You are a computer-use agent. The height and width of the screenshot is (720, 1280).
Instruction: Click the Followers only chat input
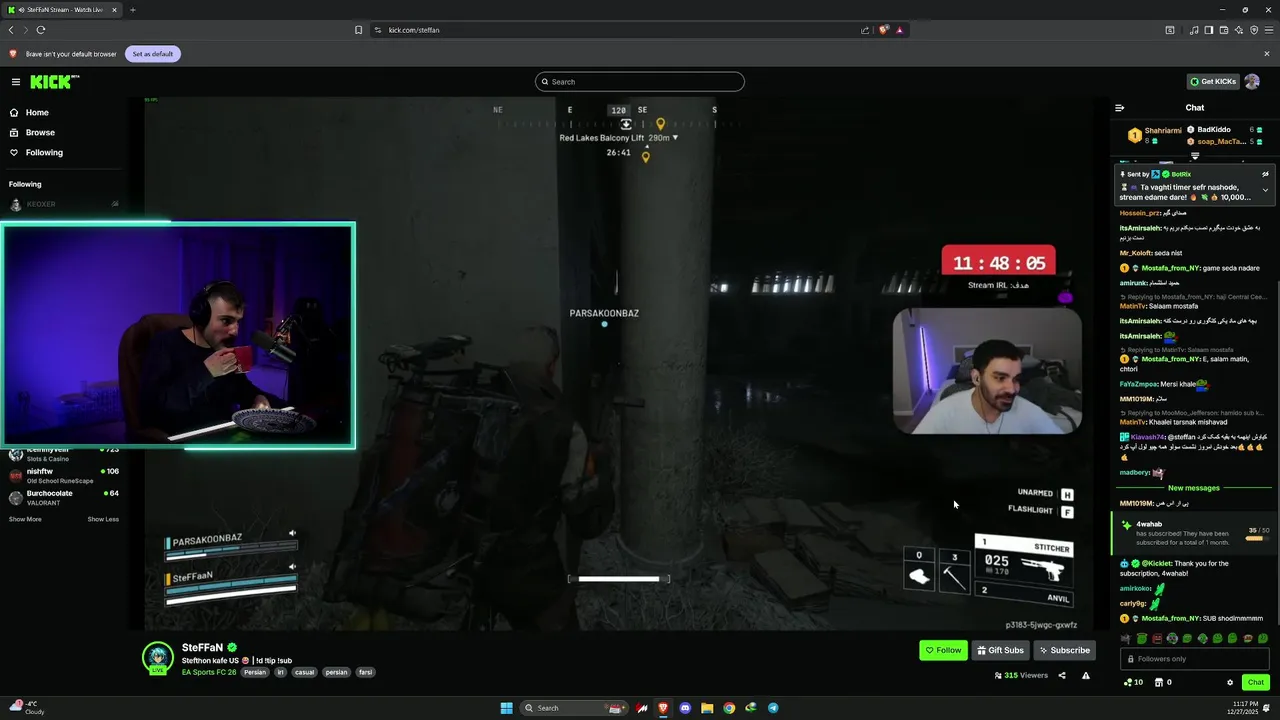coord(1194,659)
